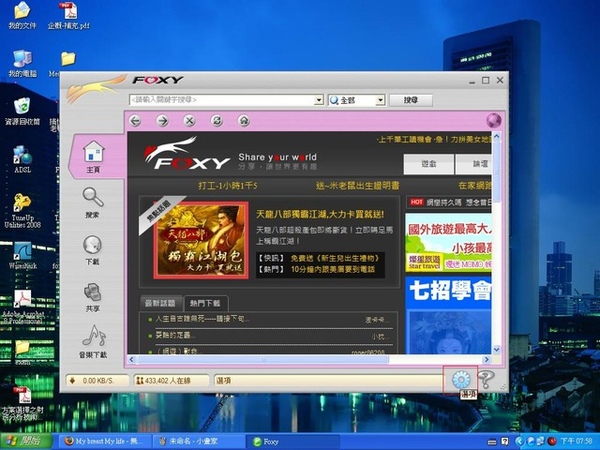Click the 433,402 人在線 status text
The image size is (600, 450).
pyautogui.click(x=167, y=381)
